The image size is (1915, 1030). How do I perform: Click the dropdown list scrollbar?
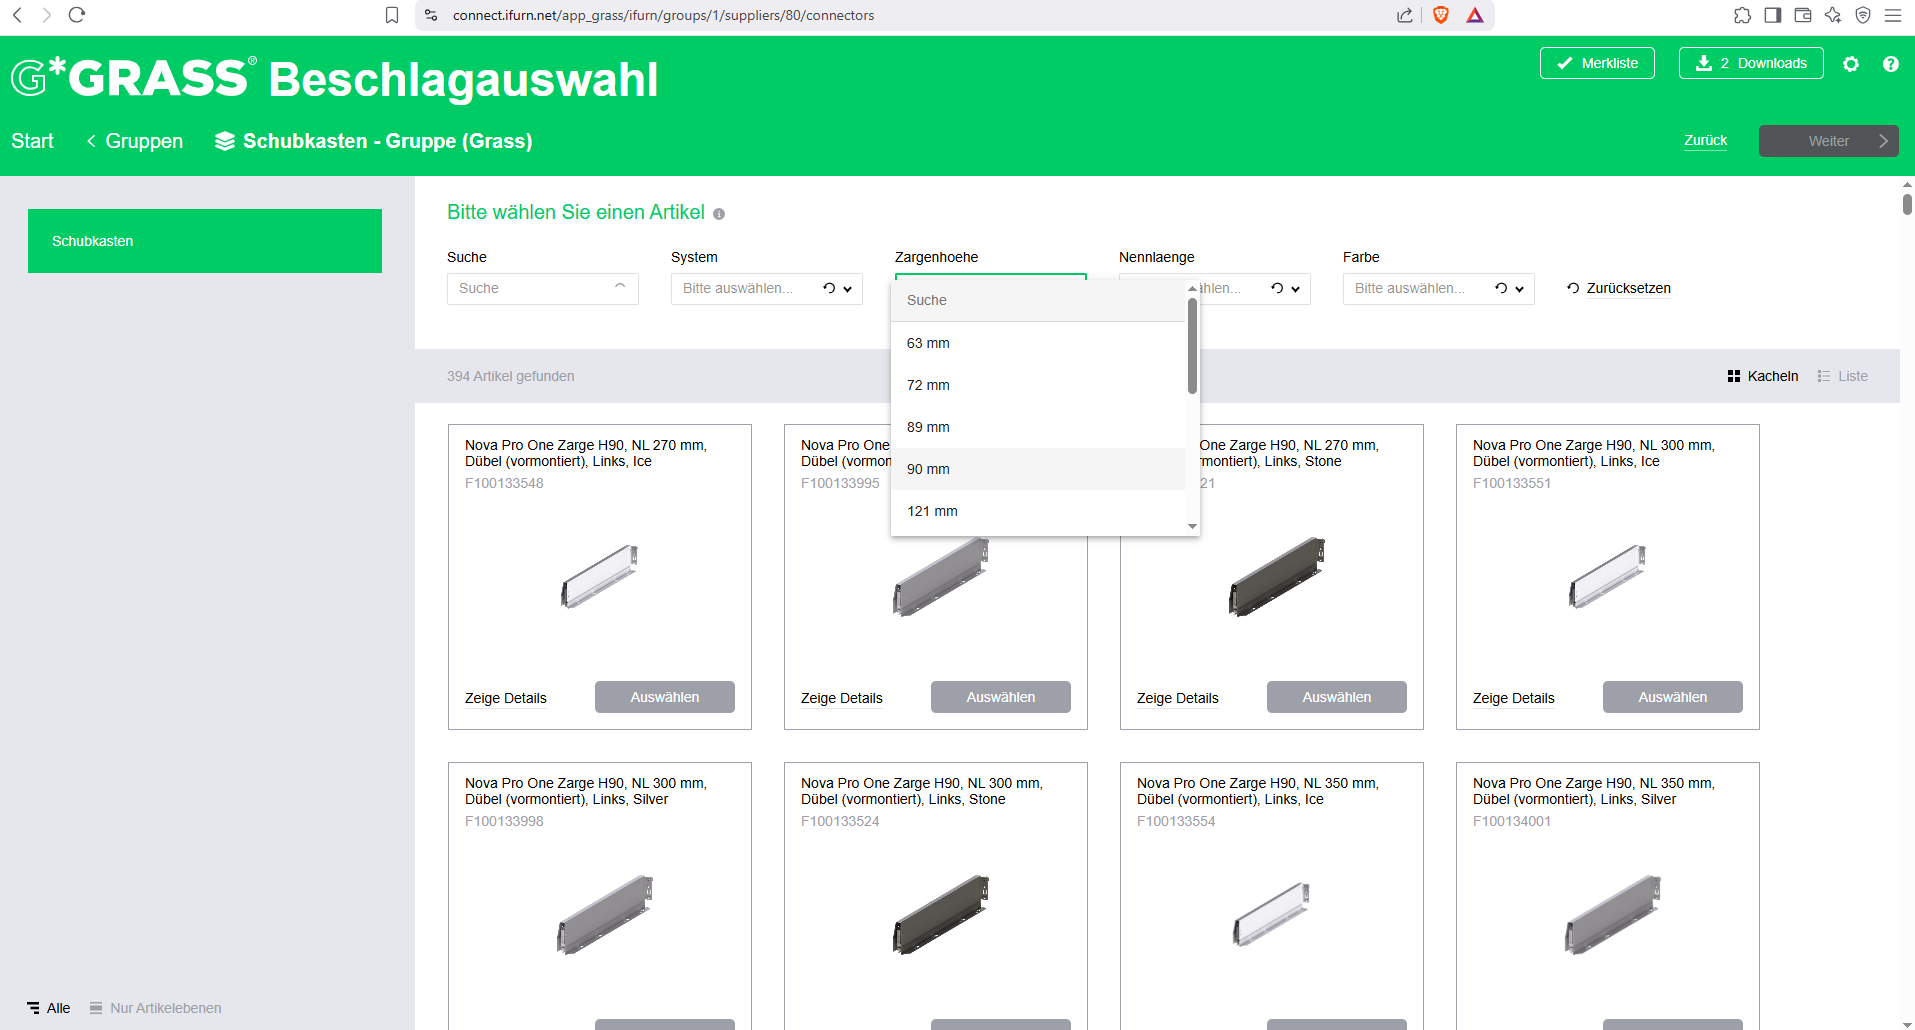(1192, 345)
